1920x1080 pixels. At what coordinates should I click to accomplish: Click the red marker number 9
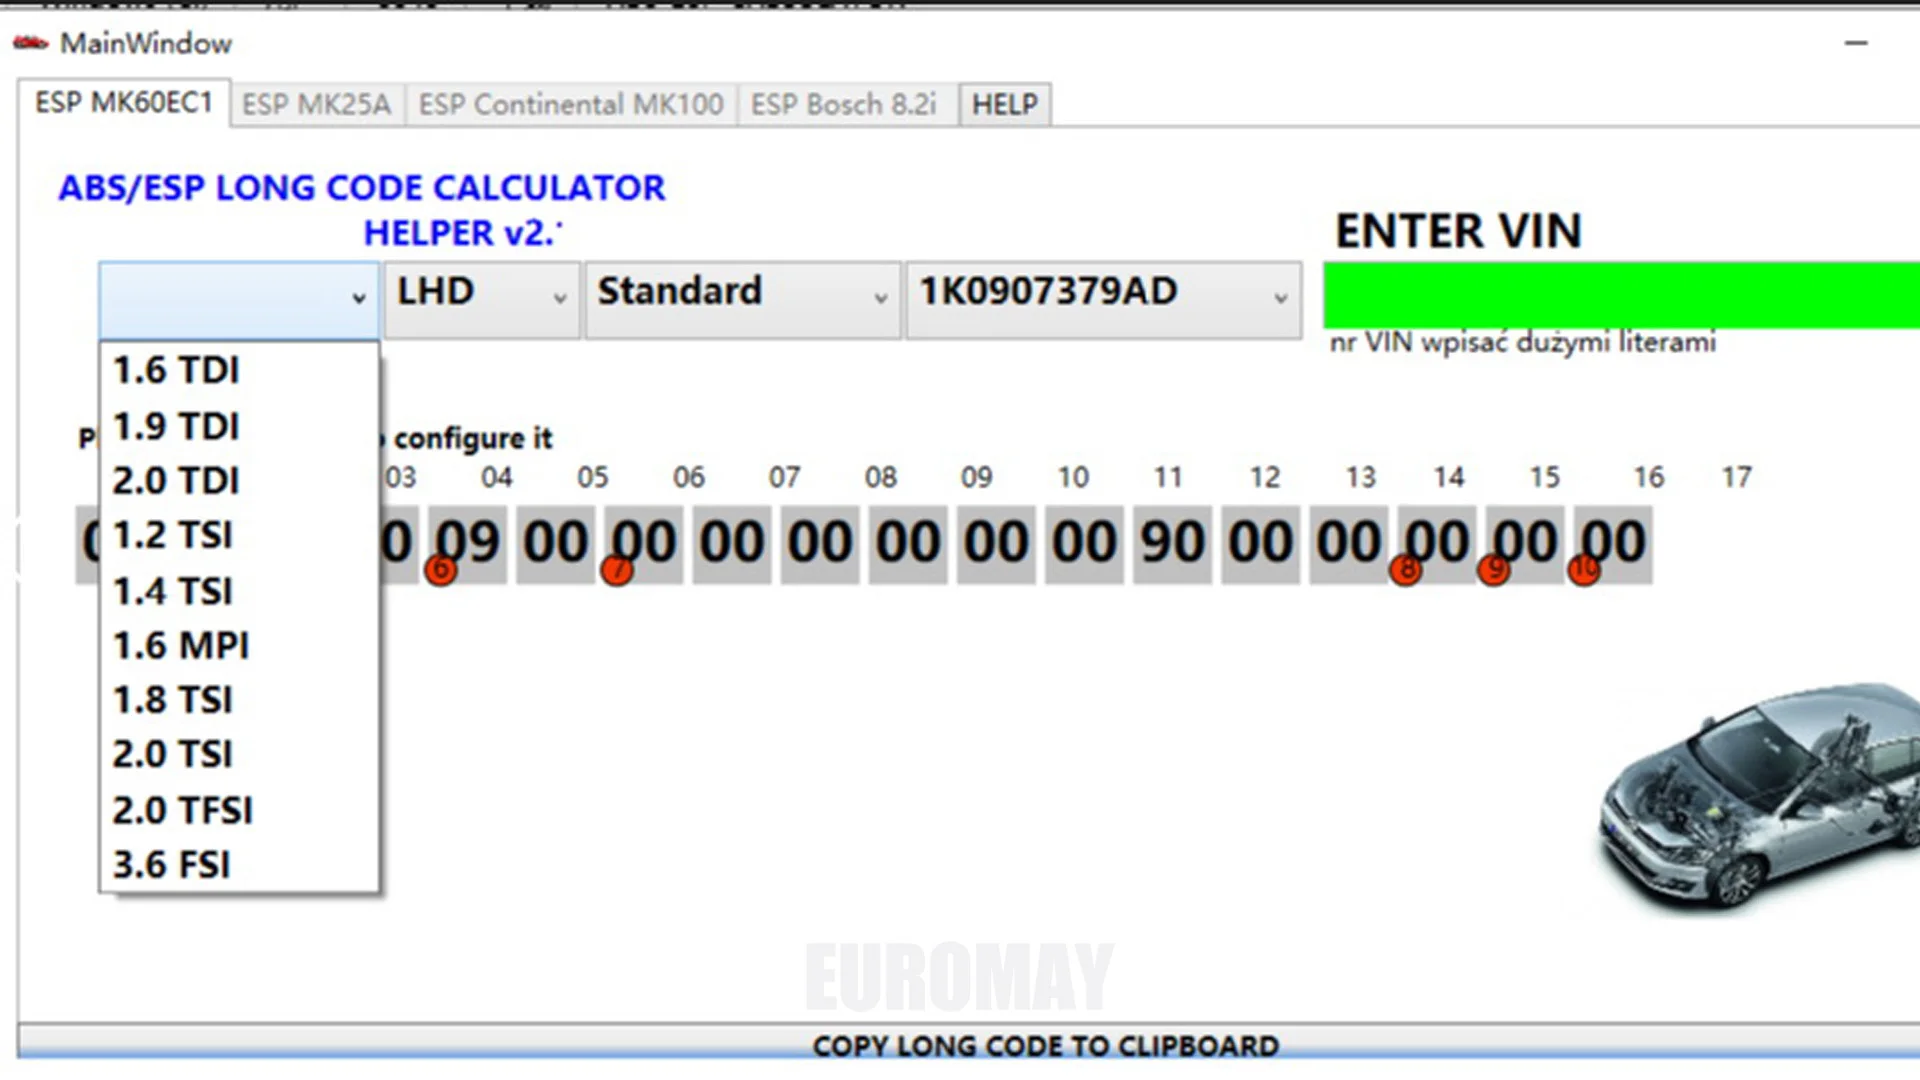tap(1494, 570)
